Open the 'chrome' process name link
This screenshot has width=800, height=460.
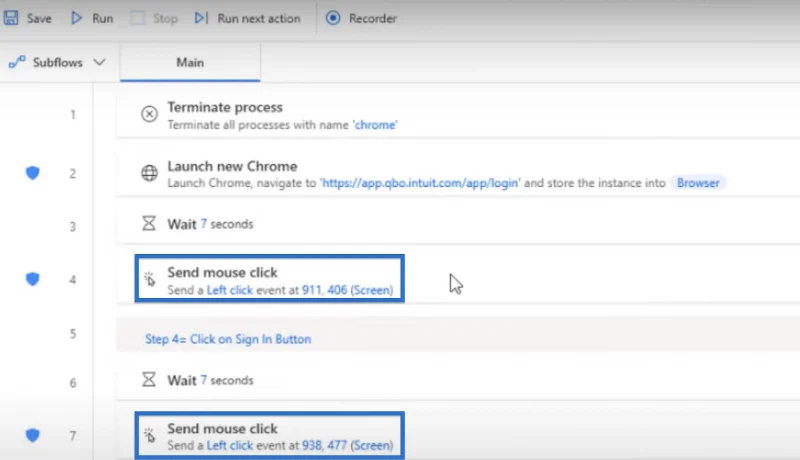[x=375, y=125]
